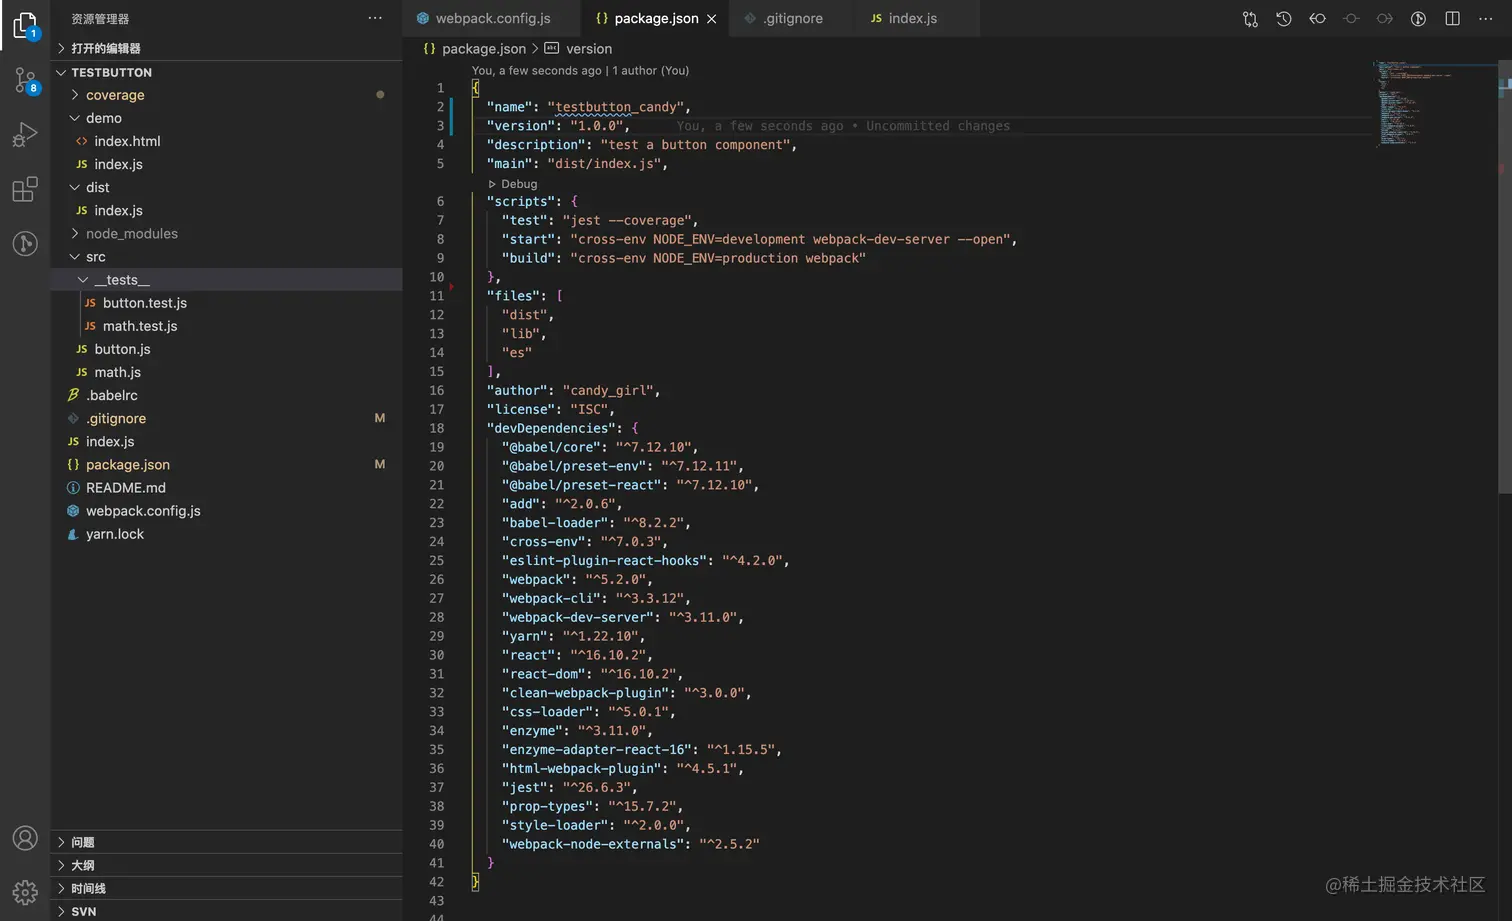Open the Extensions view
Image resolution: width=1512 pixels, height=921 pixels.
pyautogui.click(x=25, y=189)
